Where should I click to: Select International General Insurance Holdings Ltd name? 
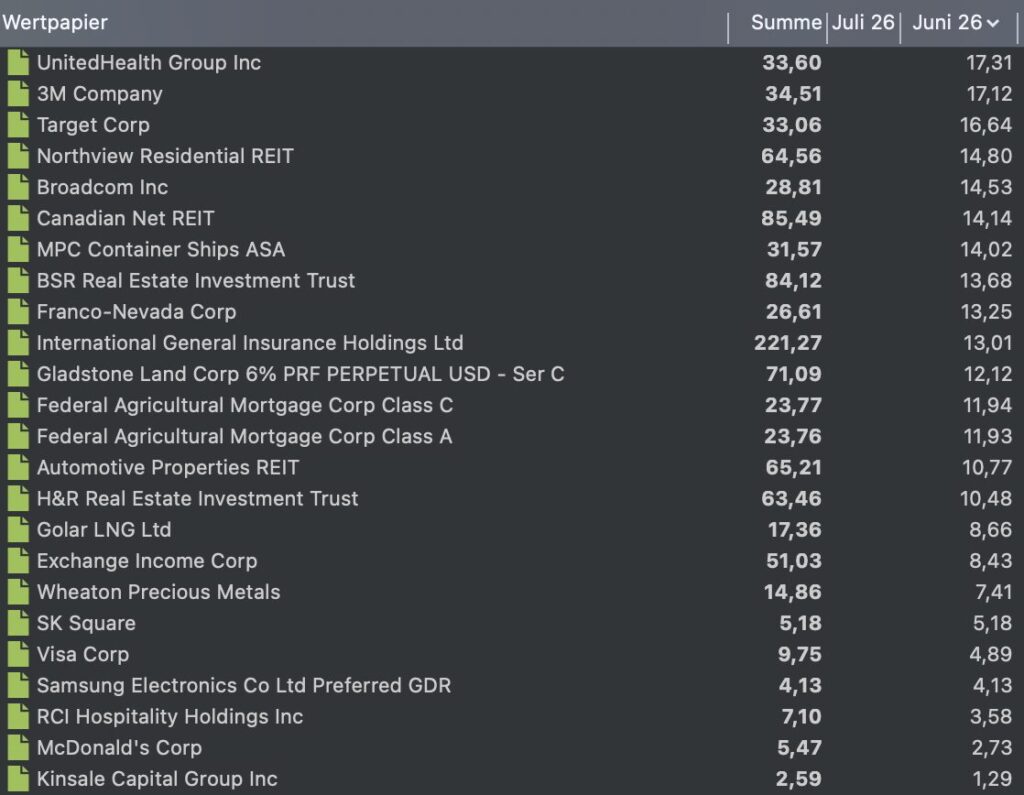(x=250, y=343)
